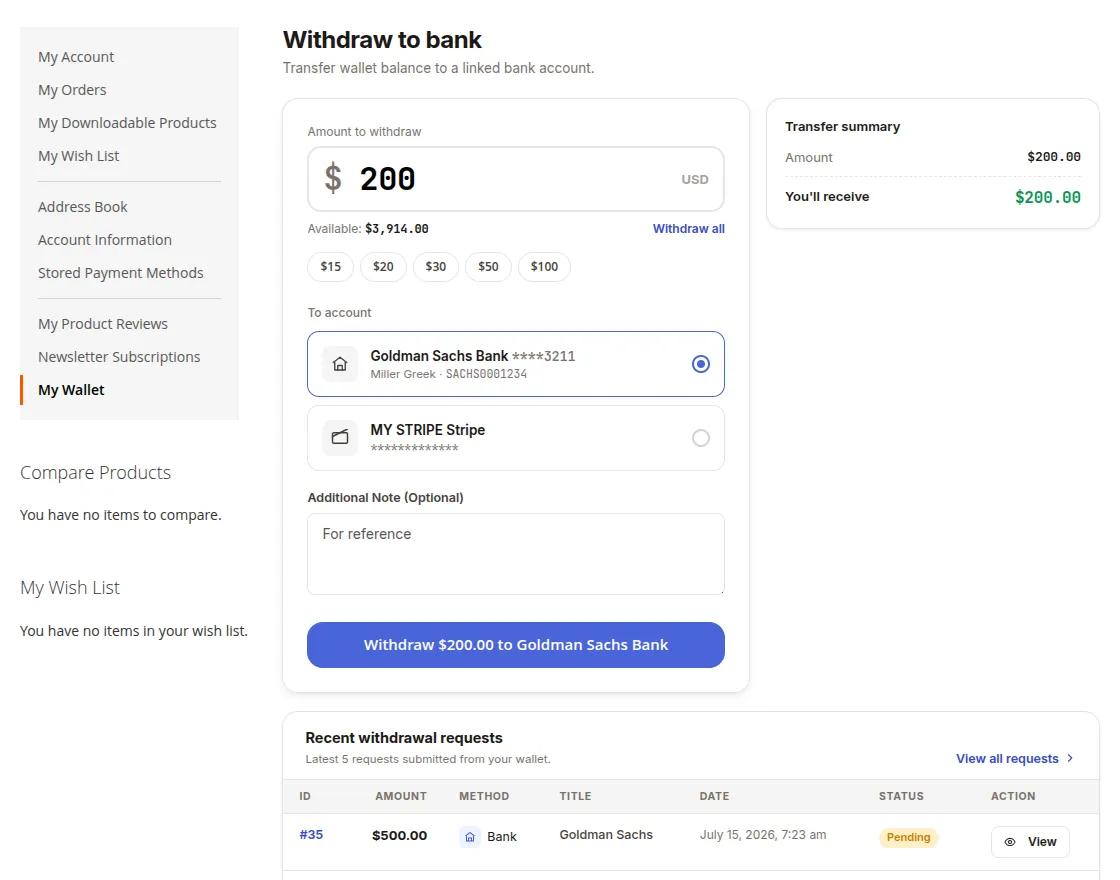Image resolution: width=1120 pixels, height=880 pixels.
Task: Open Account Information page
Action: tap(105, 240)
